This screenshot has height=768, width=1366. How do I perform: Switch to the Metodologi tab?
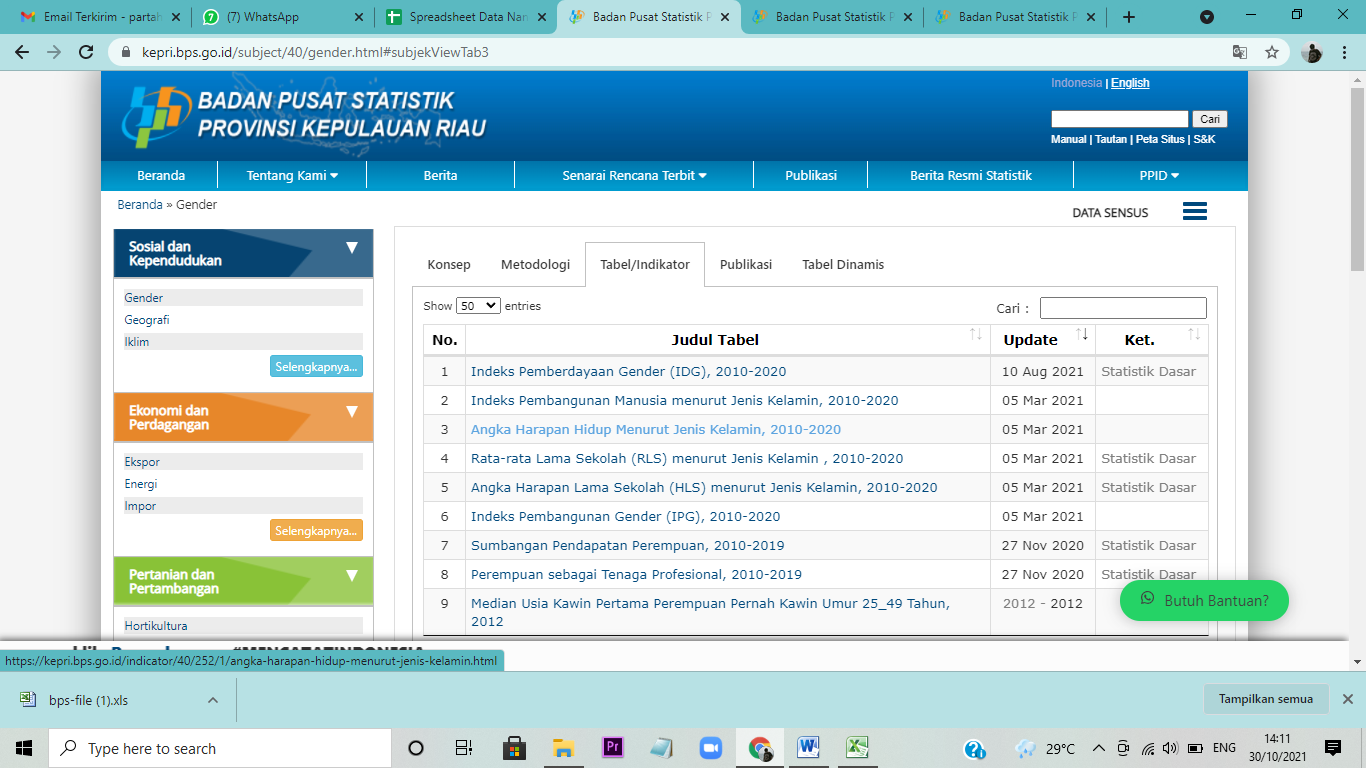(x=535, y=265)
